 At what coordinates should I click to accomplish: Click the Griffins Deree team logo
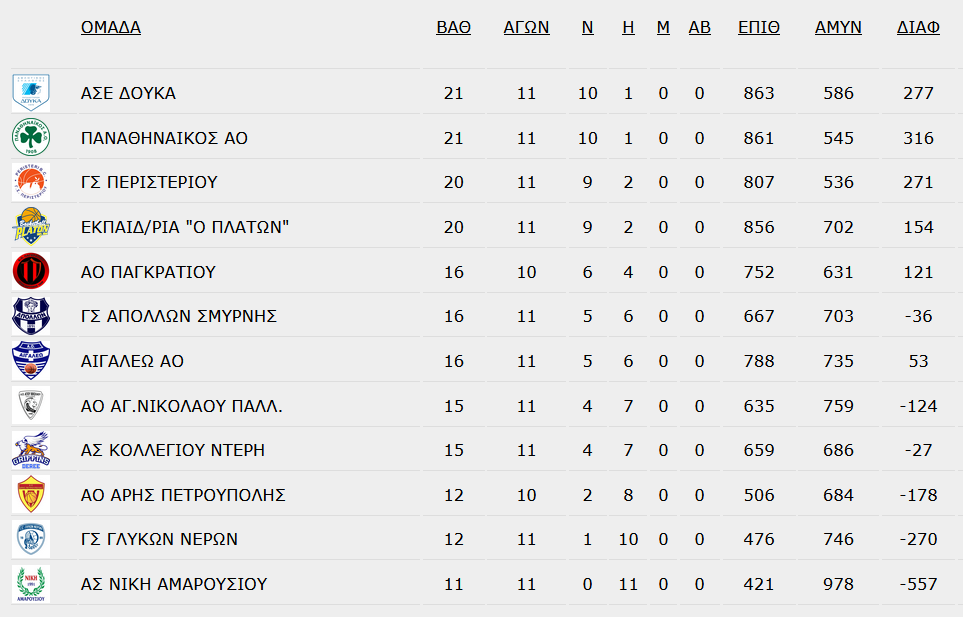[x=31, y=450]
